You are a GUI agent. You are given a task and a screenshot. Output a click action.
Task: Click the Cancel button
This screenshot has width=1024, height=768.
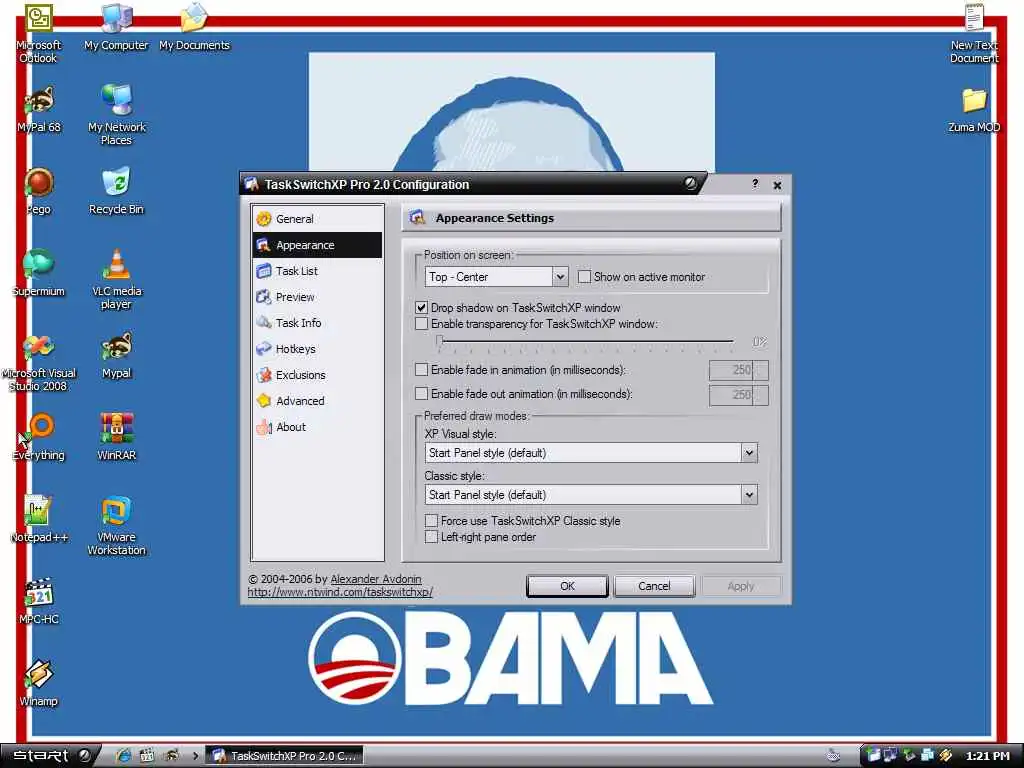(654, 586)
